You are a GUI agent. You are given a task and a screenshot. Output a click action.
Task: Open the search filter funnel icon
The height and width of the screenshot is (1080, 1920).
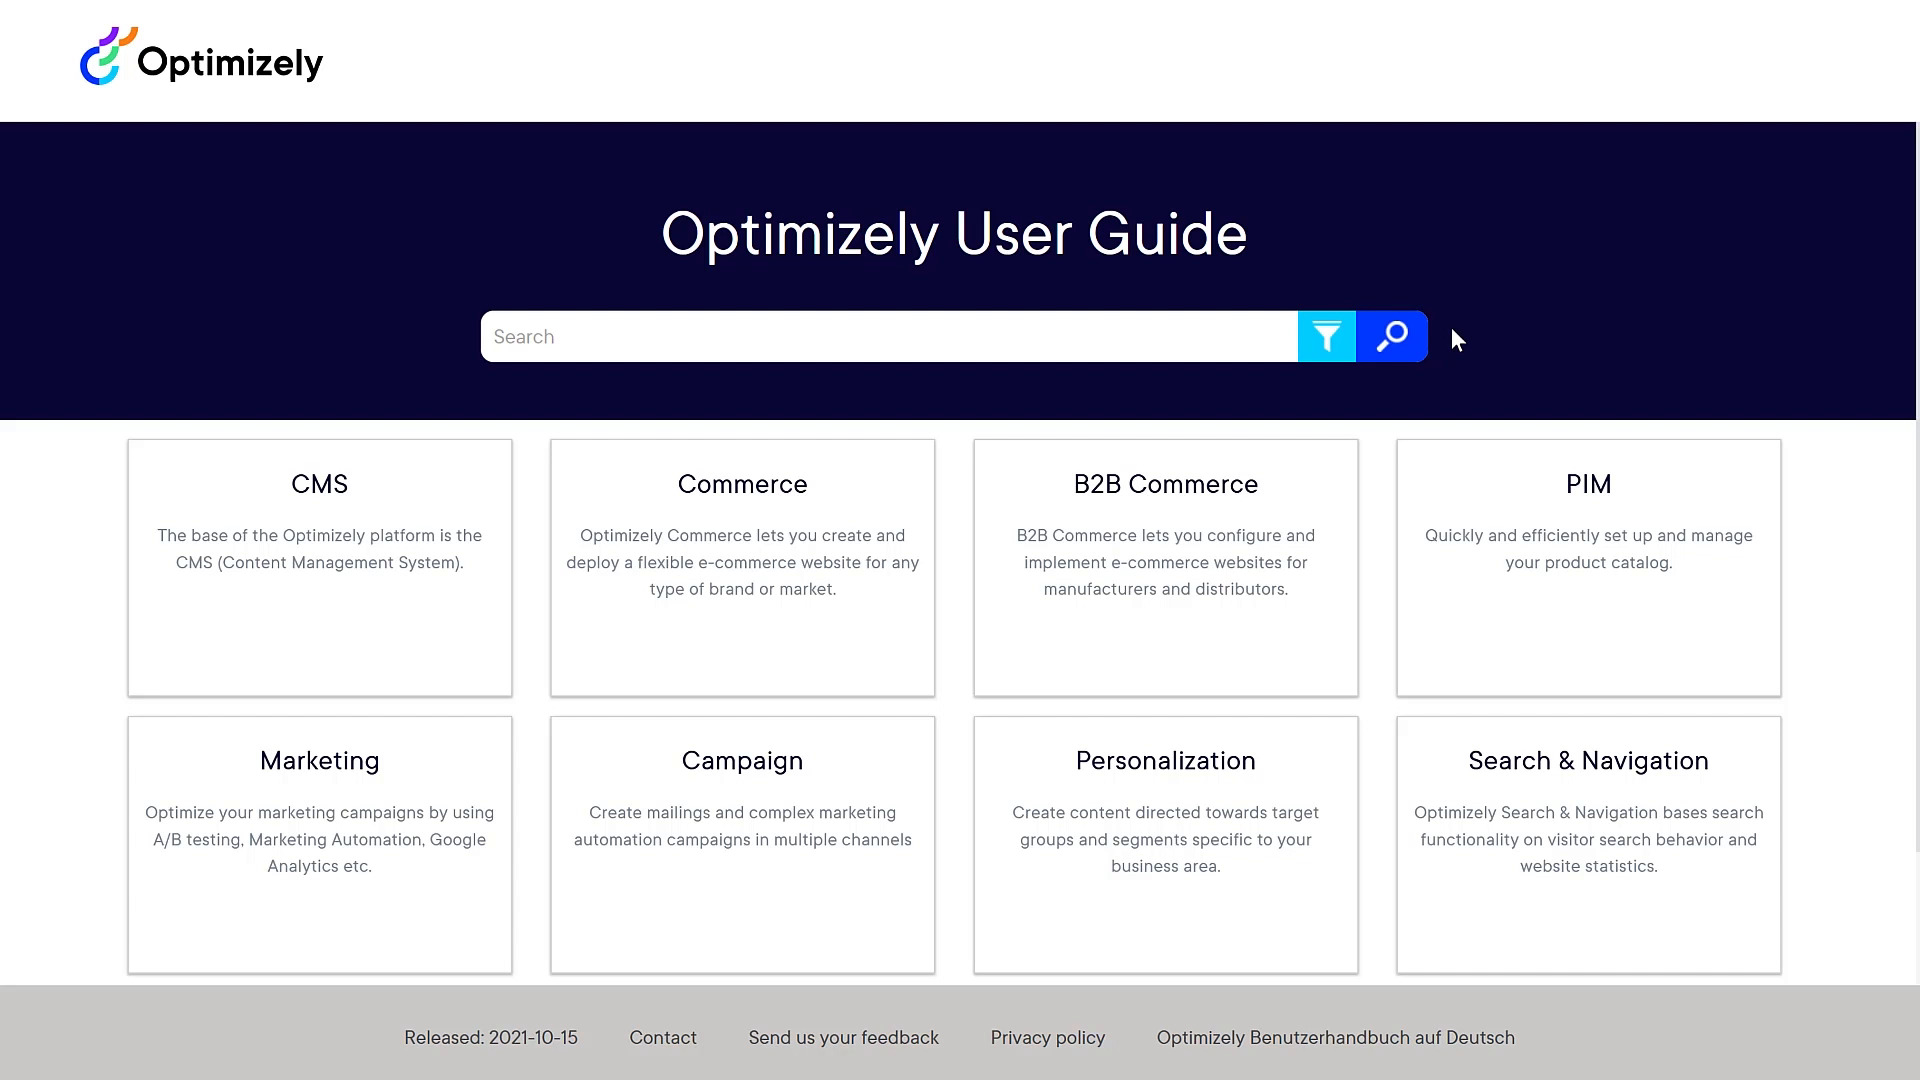(x=1326, y=337)
